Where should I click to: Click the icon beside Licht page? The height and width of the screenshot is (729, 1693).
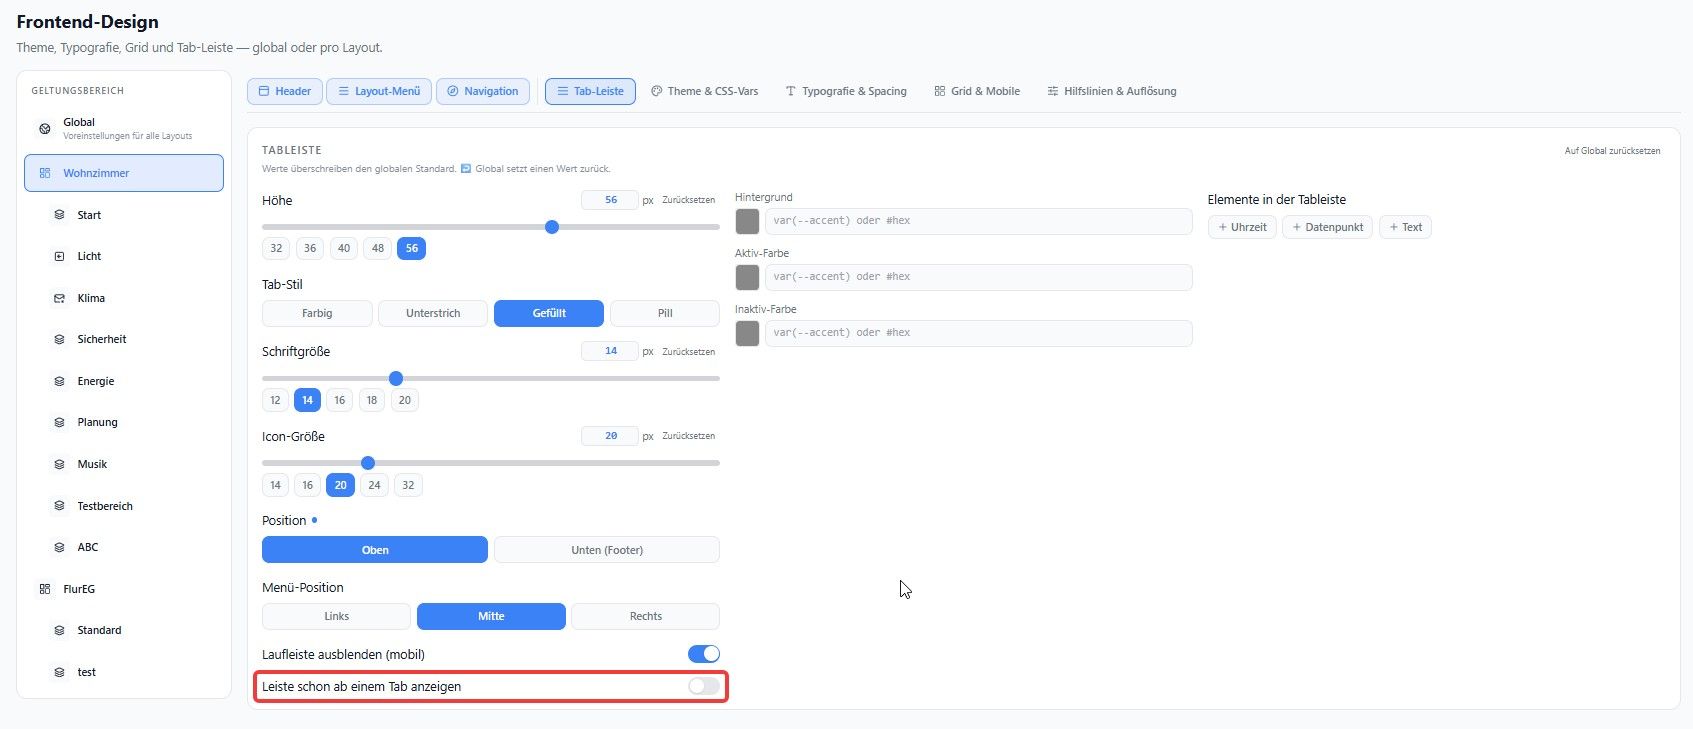59,256
